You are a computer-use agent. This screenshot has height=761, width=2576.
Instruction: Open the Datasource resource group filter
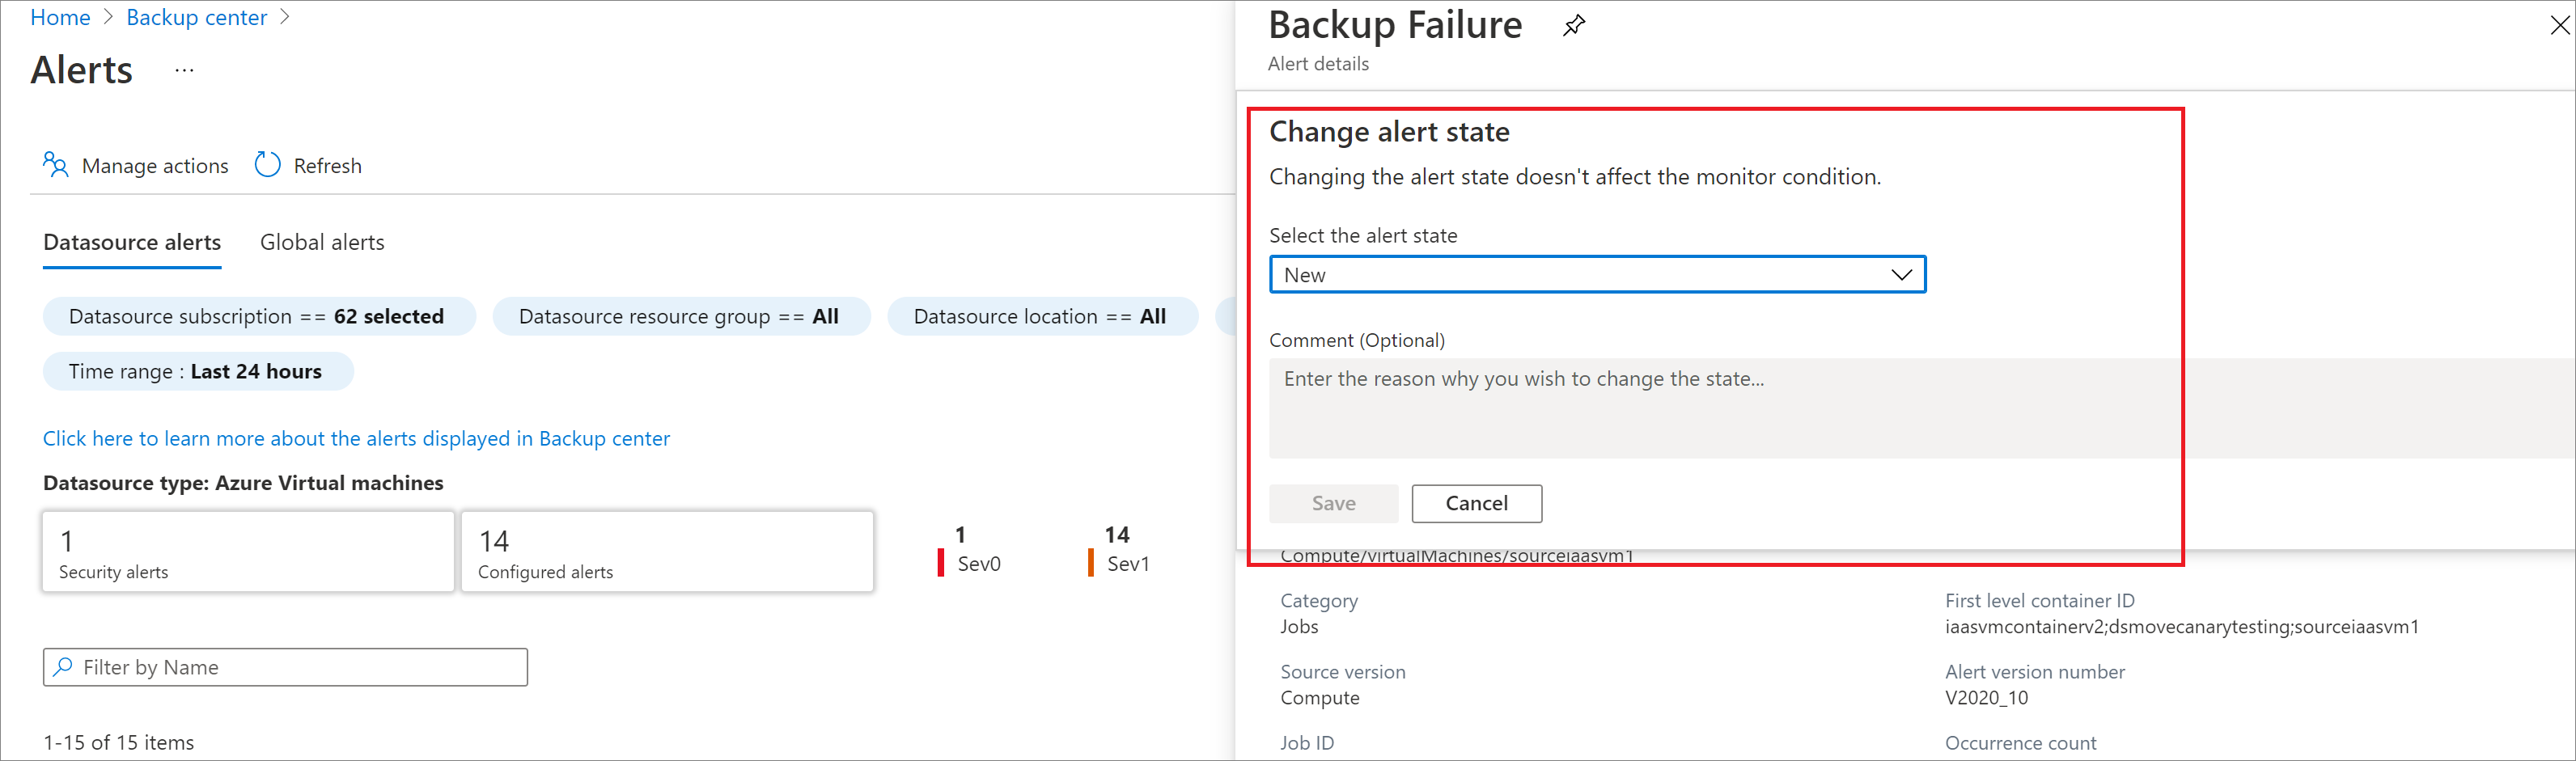680,317
